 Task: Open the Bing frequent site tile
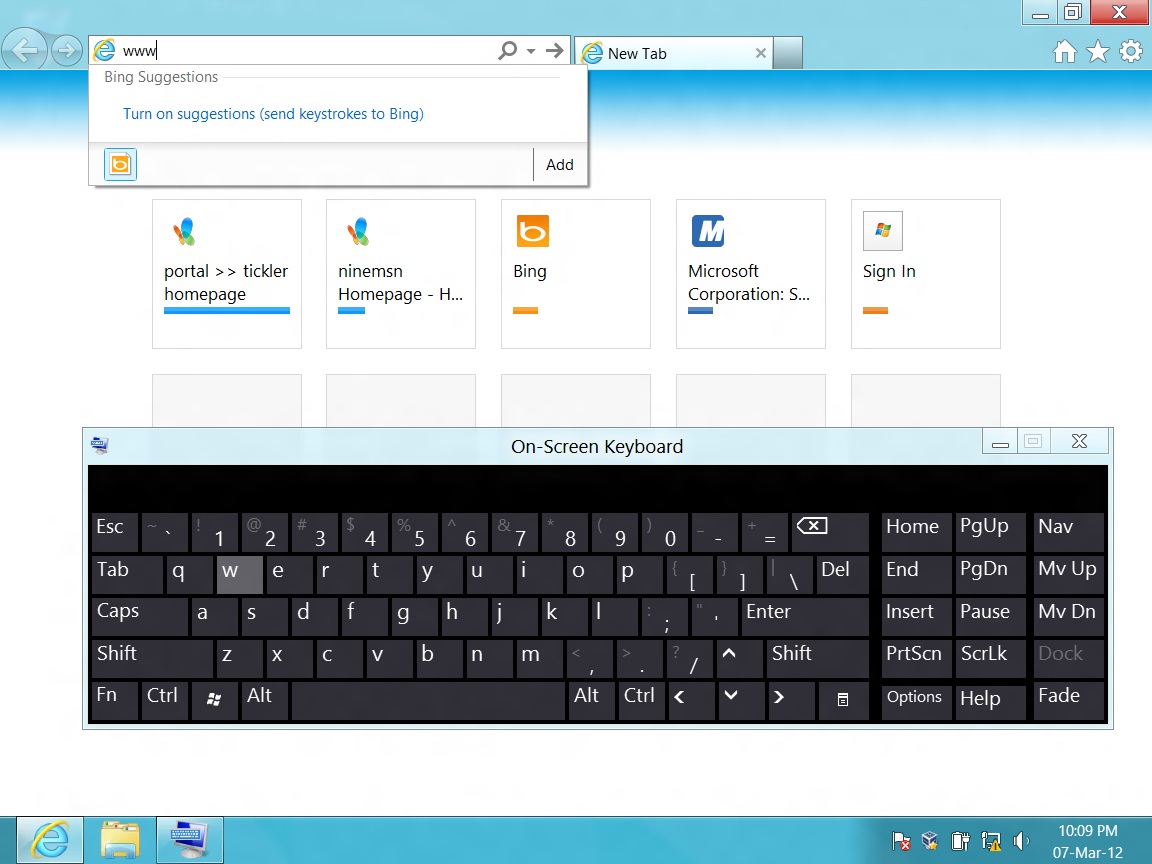576,274
